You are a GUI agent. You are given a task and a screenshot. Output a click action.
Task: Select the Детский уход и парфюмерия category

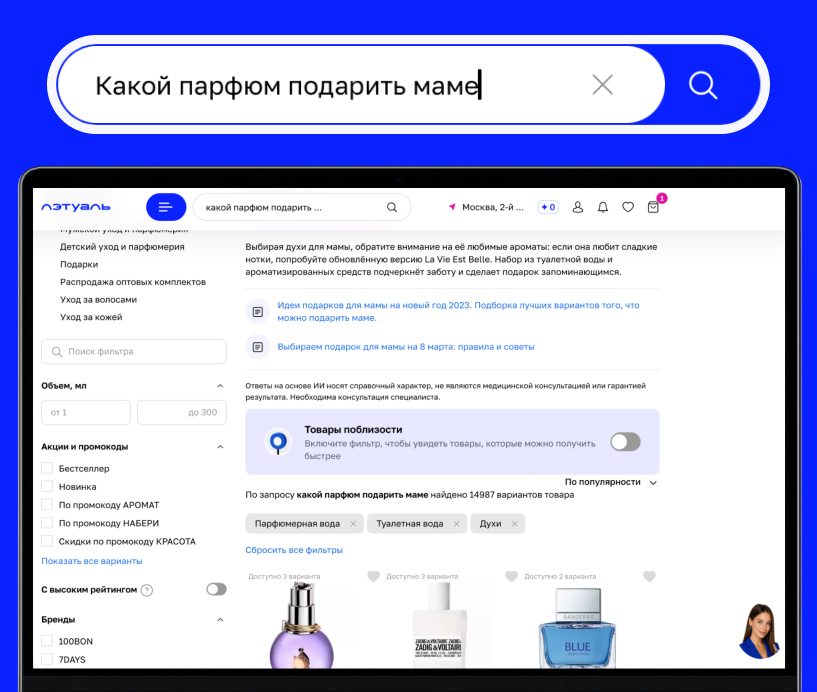point(122,246)
